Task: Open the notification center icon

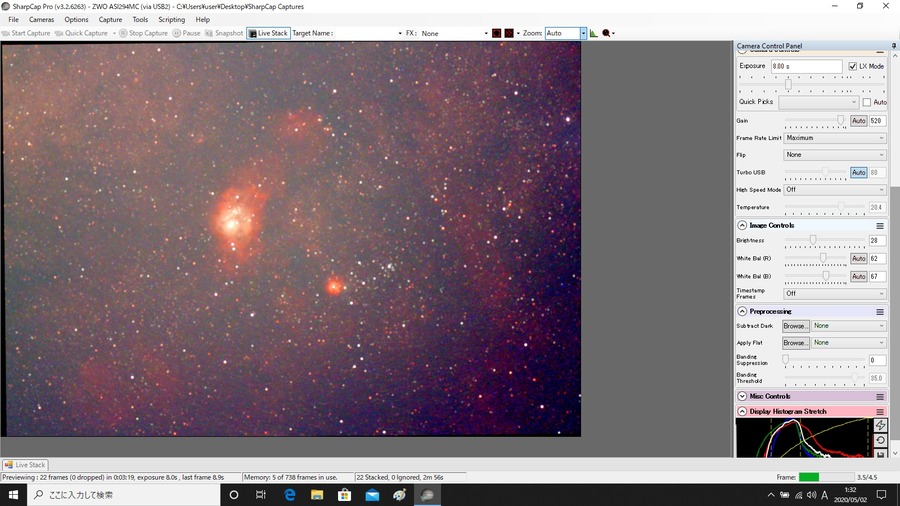Action: coord(882,495)
